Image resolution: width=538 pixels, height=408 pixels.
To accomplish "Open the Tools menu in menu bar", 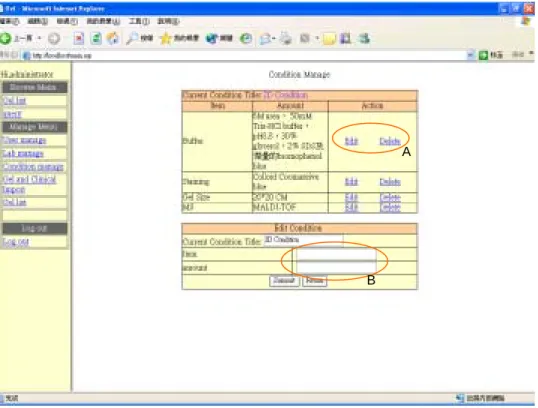I will [x=139, y=22].
